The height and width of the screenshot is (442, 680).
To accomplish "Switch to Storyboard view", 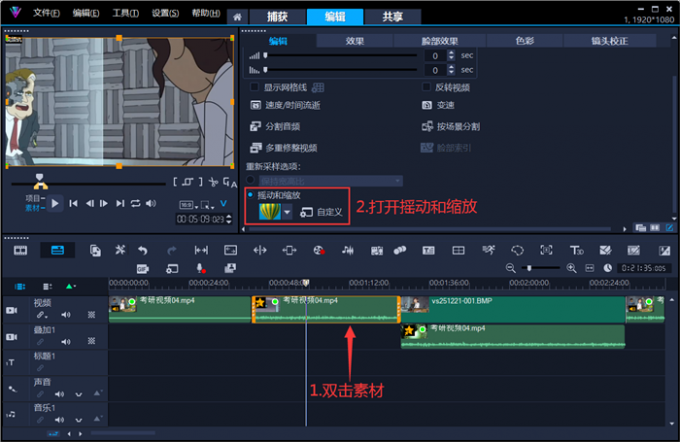I will pyautogui.click(x=20, y=250).
